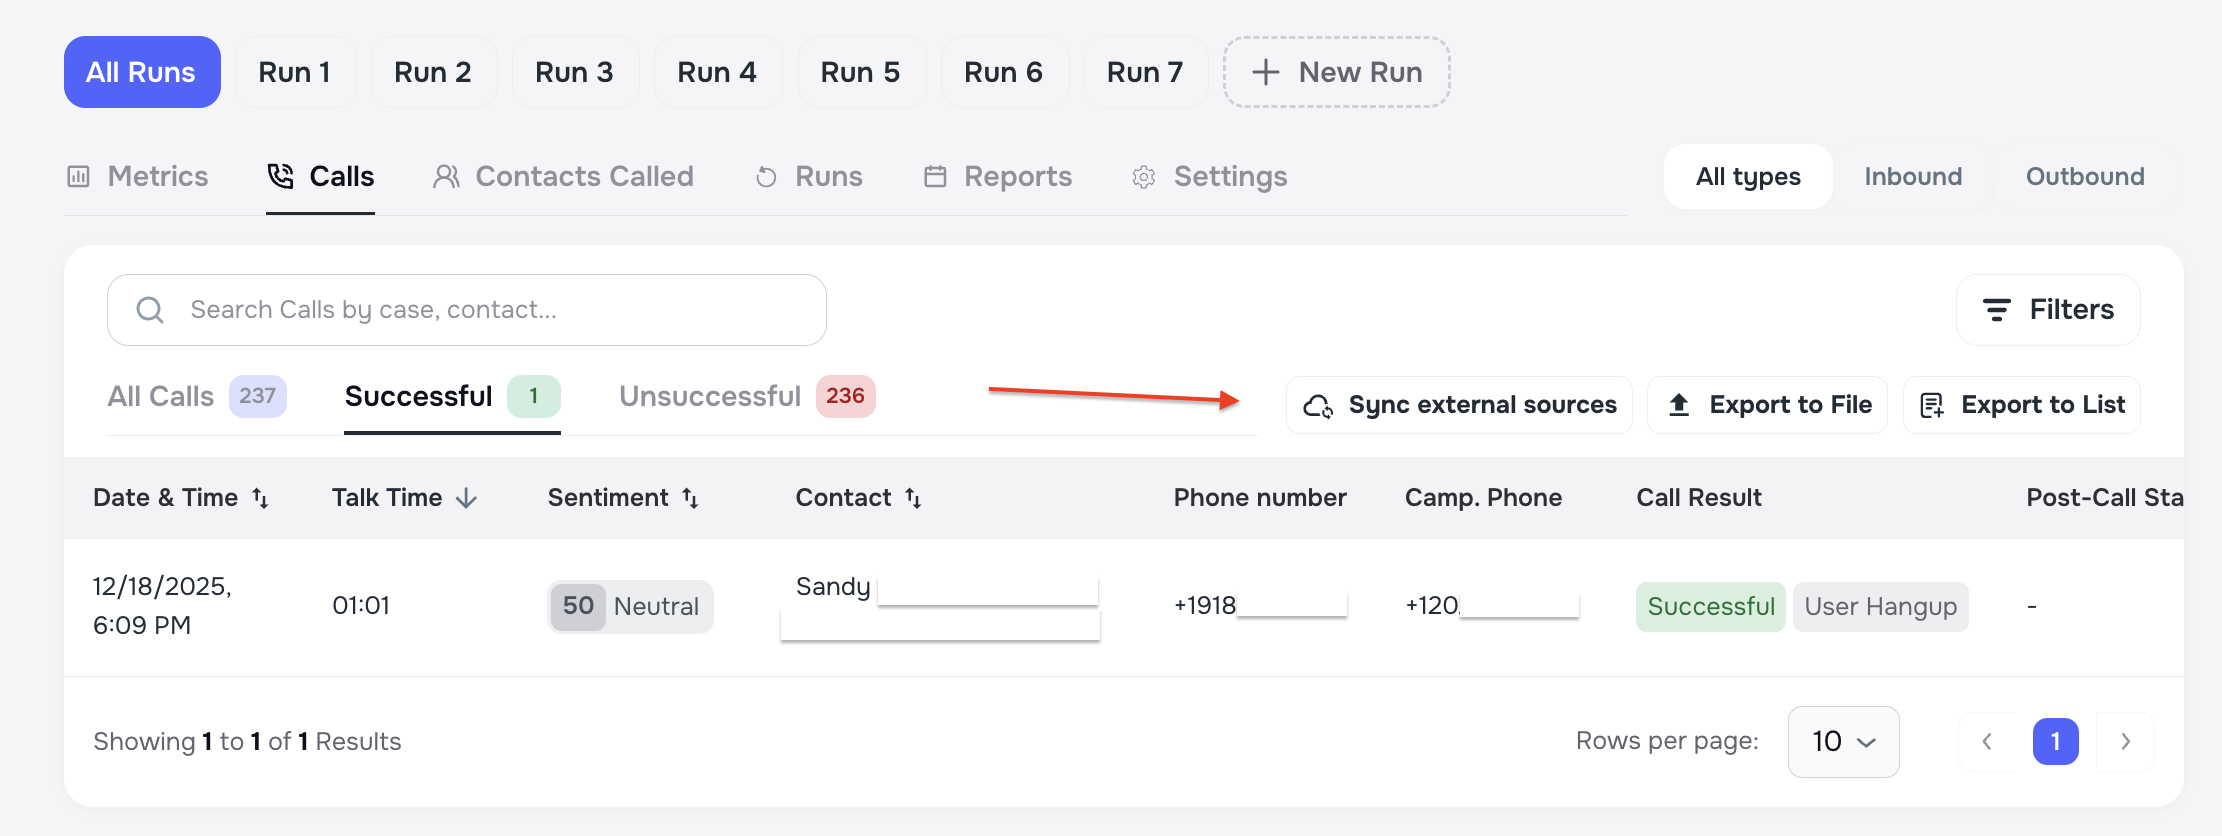Screen dimensions: 2222x836
Task: Click the Export to File button
Action: tap(1767, 405)
